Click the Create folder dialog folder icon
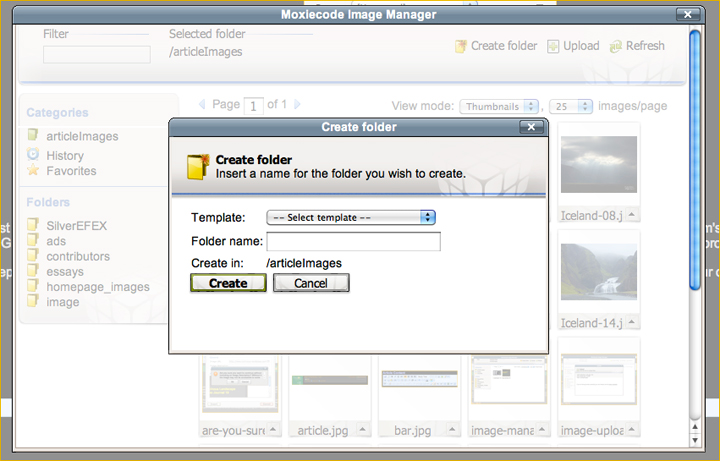720x461 pixels. coord(198,166)
